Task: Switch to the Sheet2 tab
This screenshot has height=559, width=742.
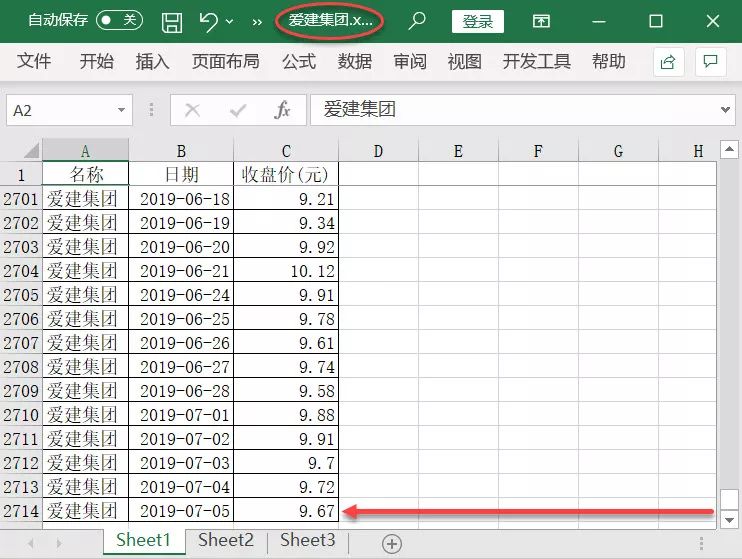Action: (x=226, y=540)
